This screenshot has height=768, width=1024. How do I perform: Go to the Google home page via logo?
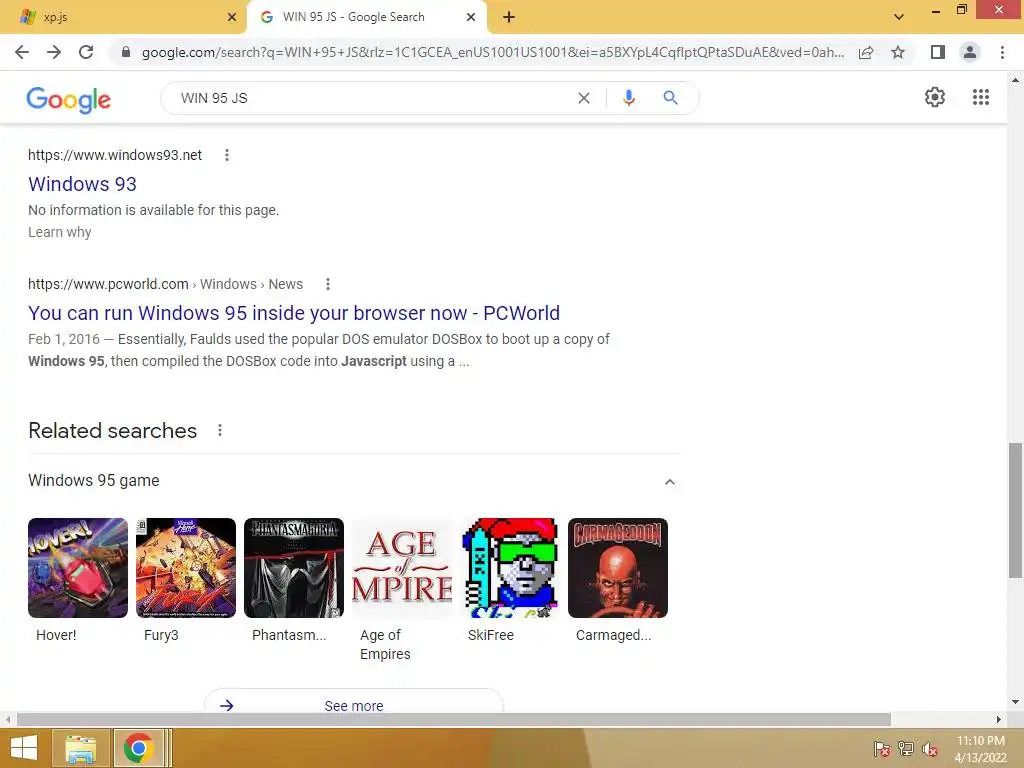[x=69, y=99]
